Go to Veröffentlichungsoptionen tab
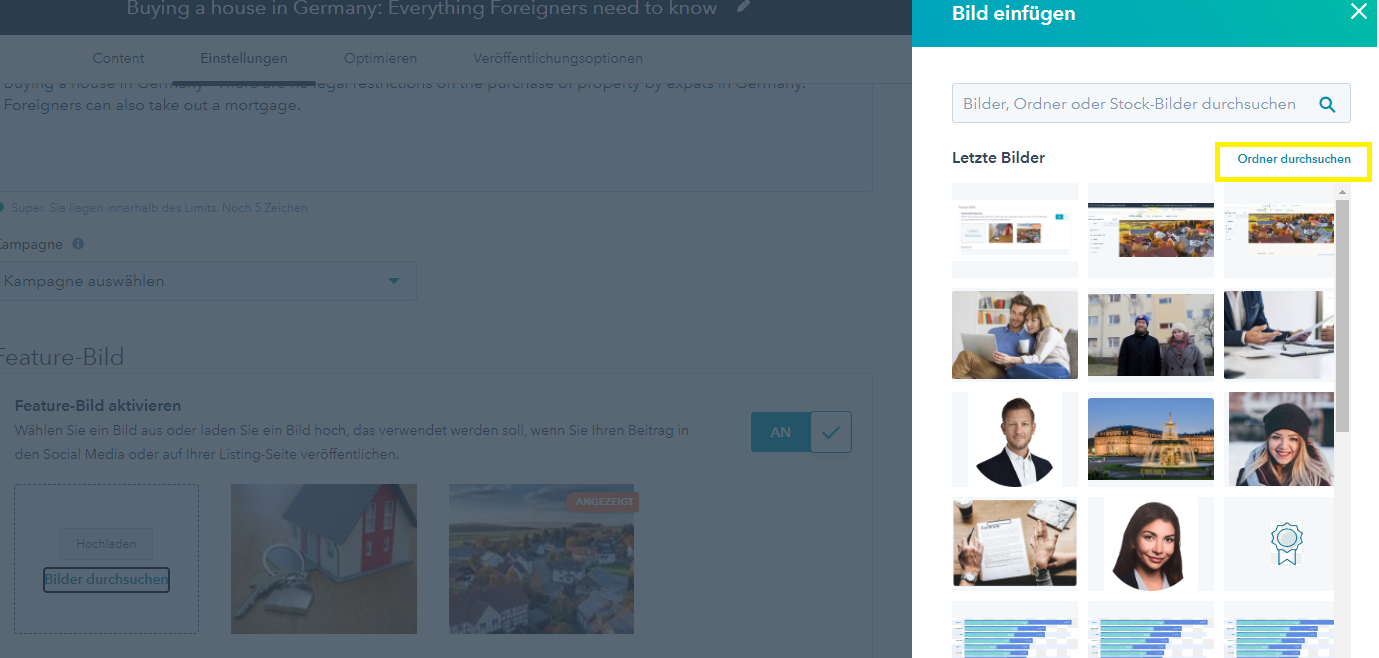 pos(558,59)
